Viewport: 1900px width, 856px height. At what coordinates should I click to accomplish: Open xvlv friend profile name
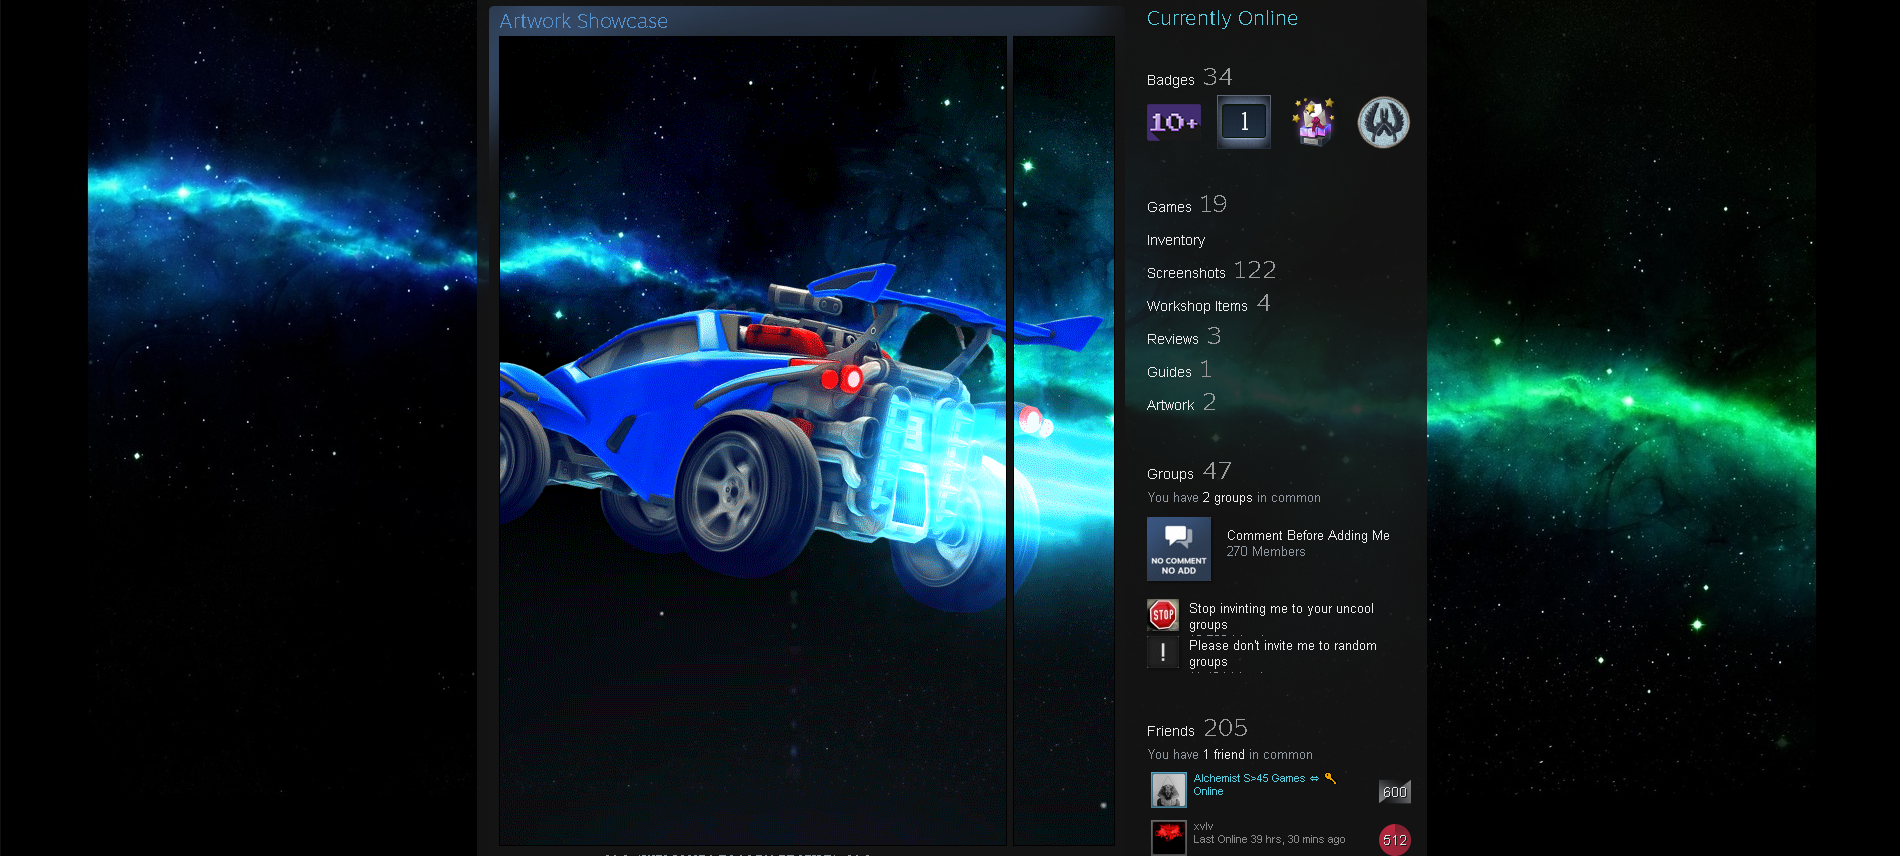pos(1203,826)
